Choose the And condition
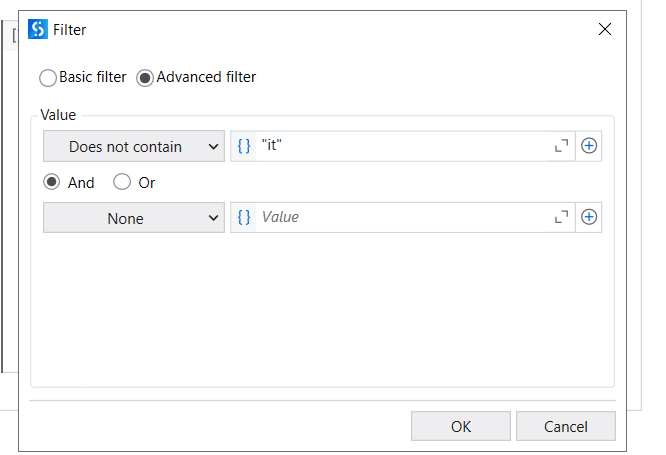This screenshot has height=455, width=666. pos(51,182)
